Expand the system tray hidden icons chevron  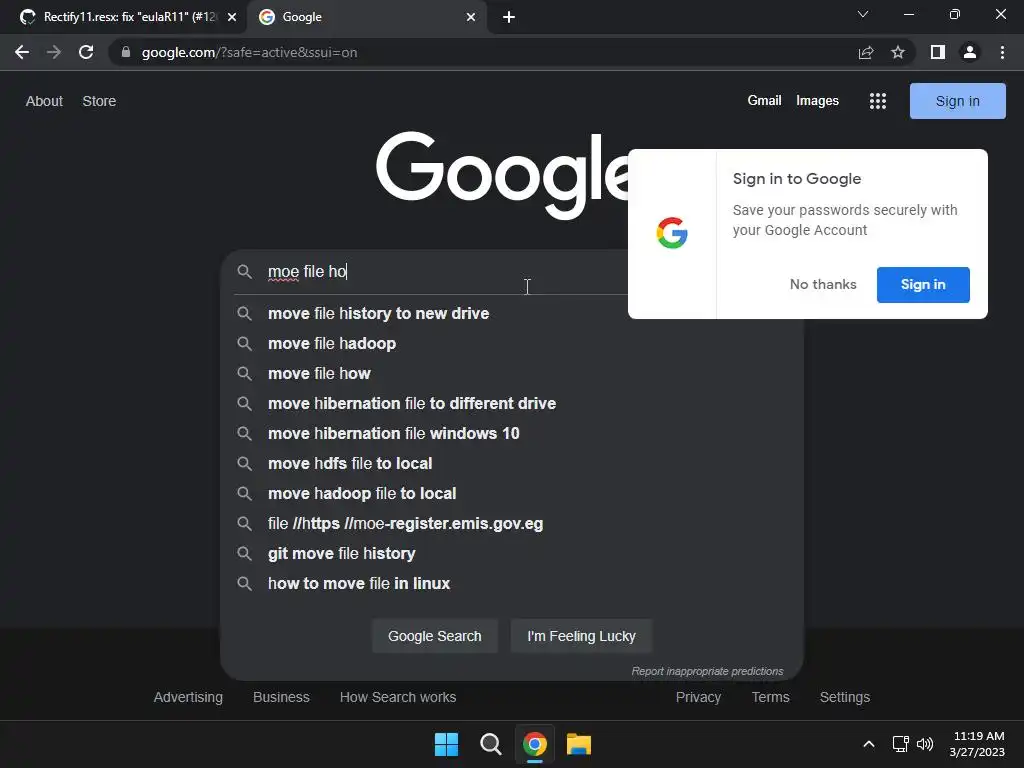[869, 744]
